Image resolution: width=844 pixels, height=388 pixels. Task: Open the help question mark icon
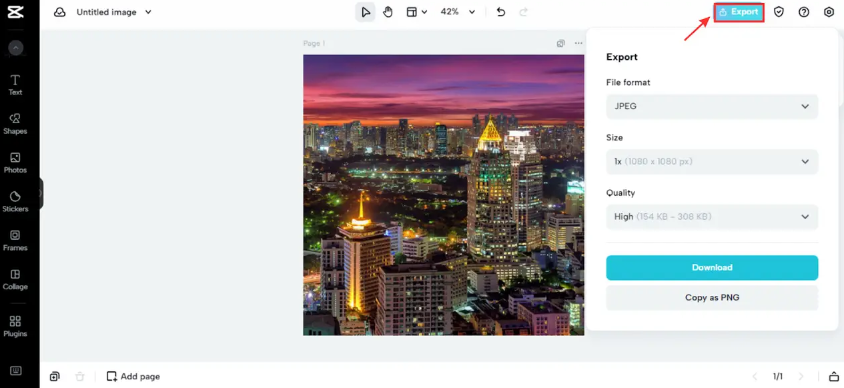point(804,12)
